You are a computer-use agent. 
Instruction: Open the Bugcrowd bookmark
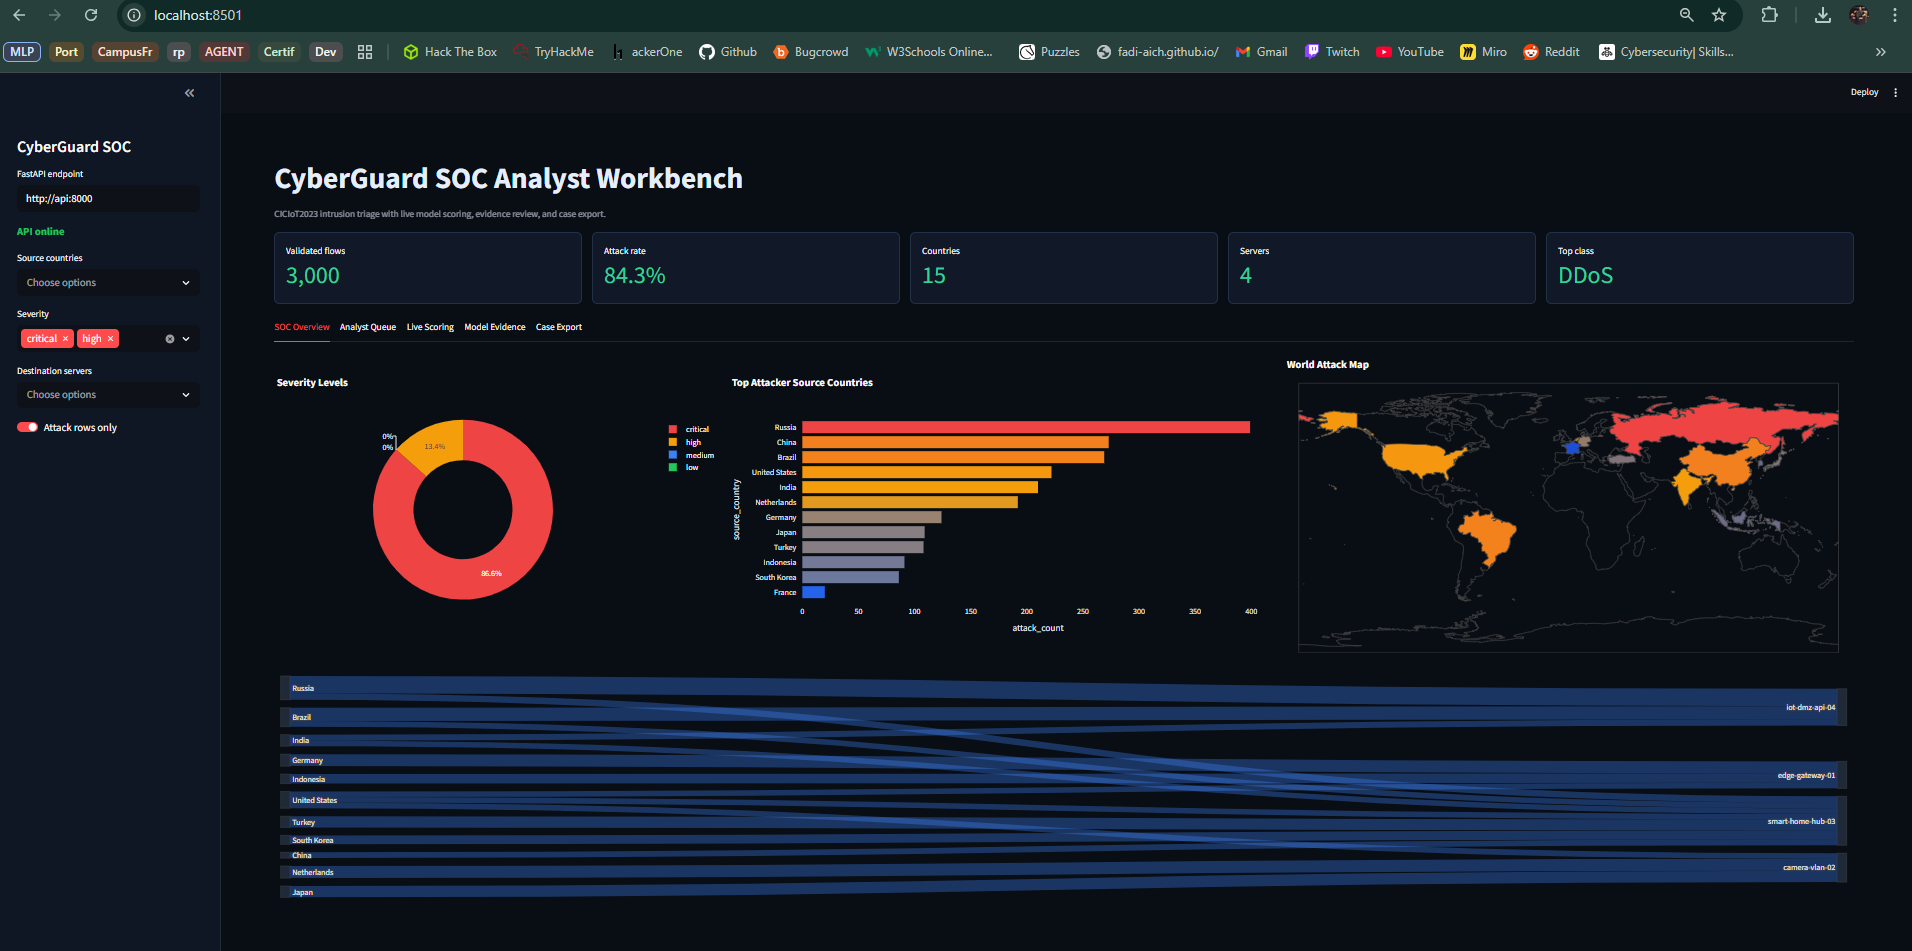[811, 52]
